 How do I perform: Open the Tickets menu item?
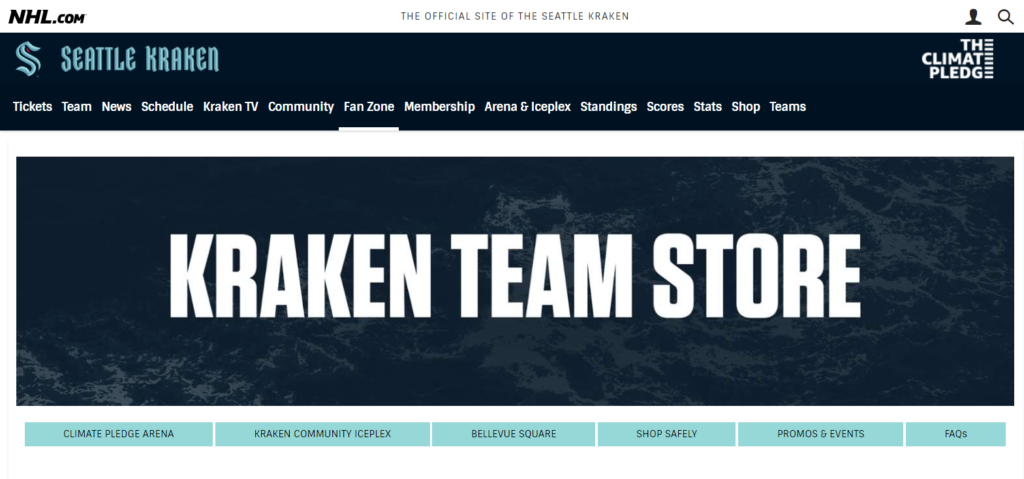(x=32, y=107)
